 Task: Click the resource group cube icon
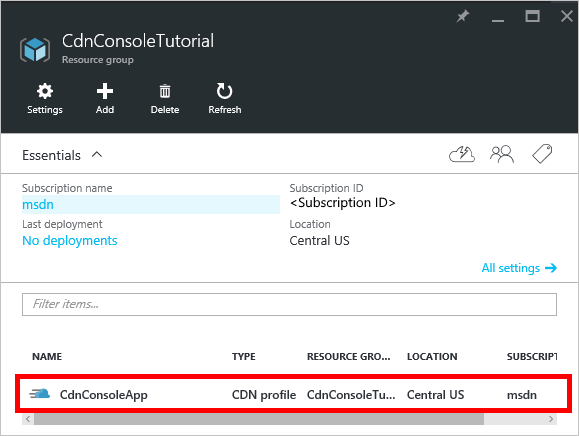point(35,49)
